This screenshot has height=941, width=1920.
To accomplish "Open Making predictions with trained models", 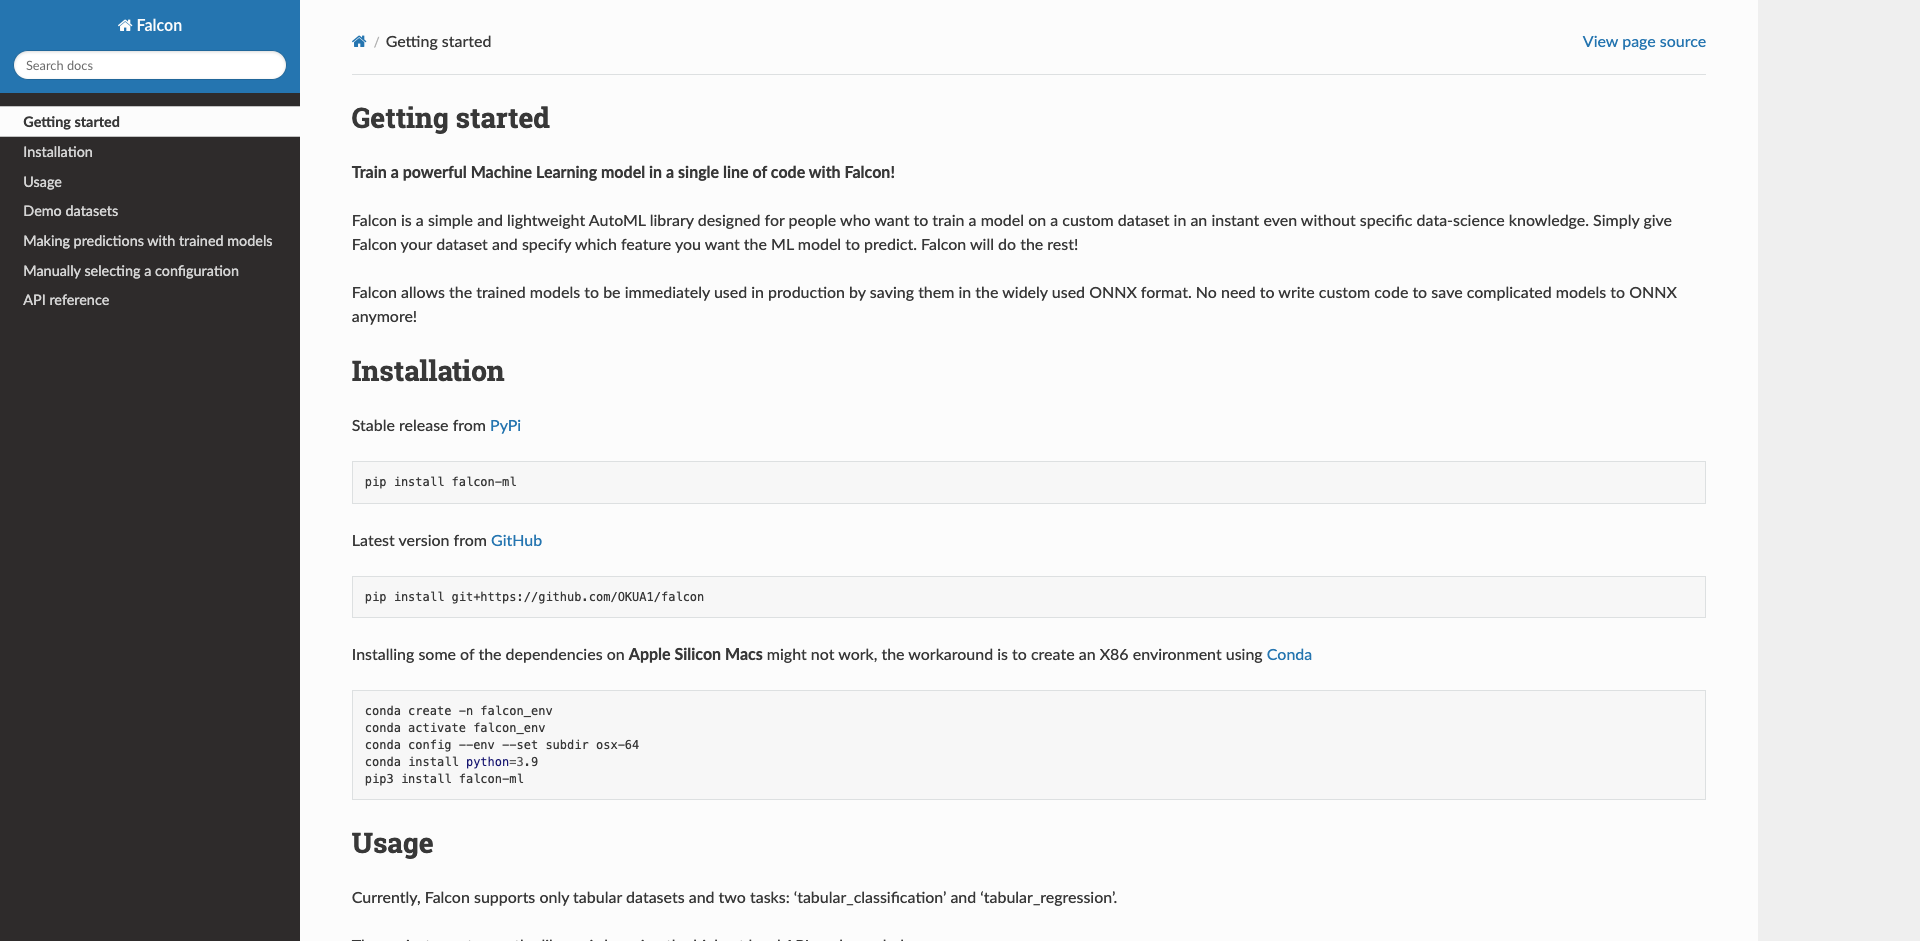I will pos(148,241).
